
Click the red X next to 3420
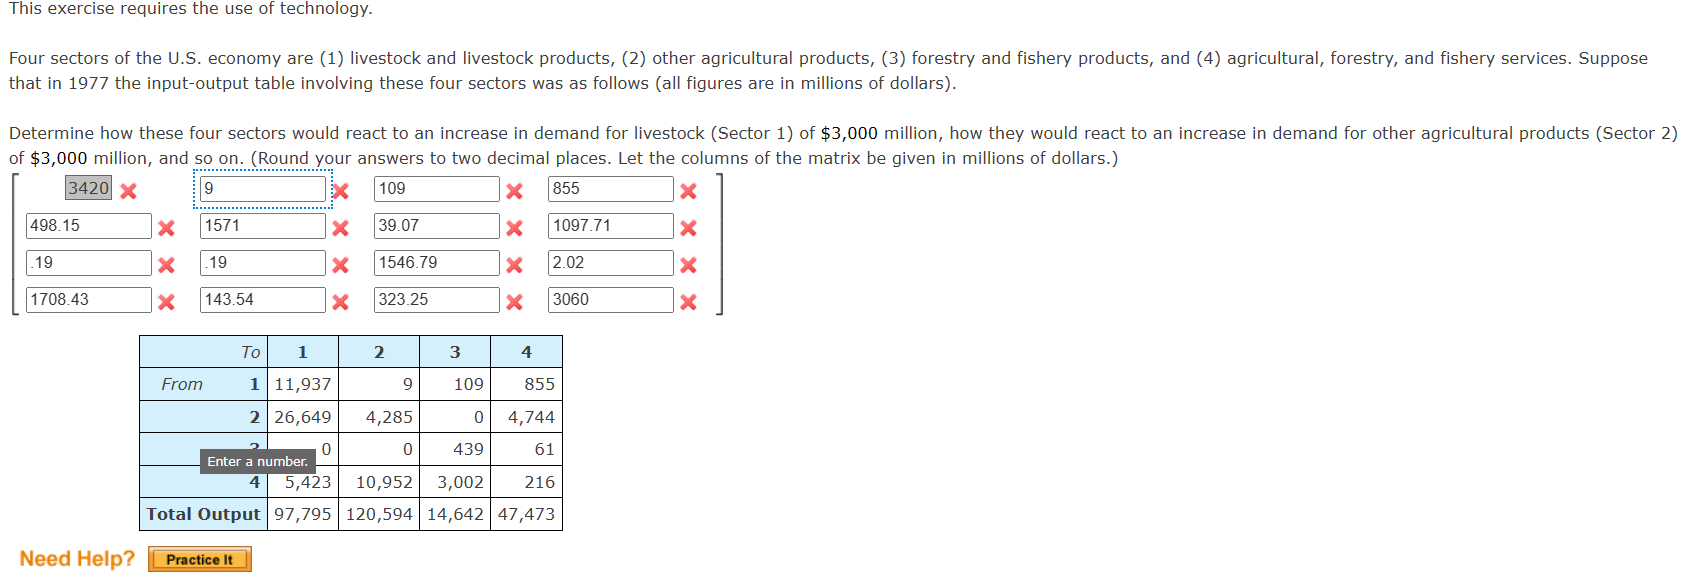click(x=128, y=190)
